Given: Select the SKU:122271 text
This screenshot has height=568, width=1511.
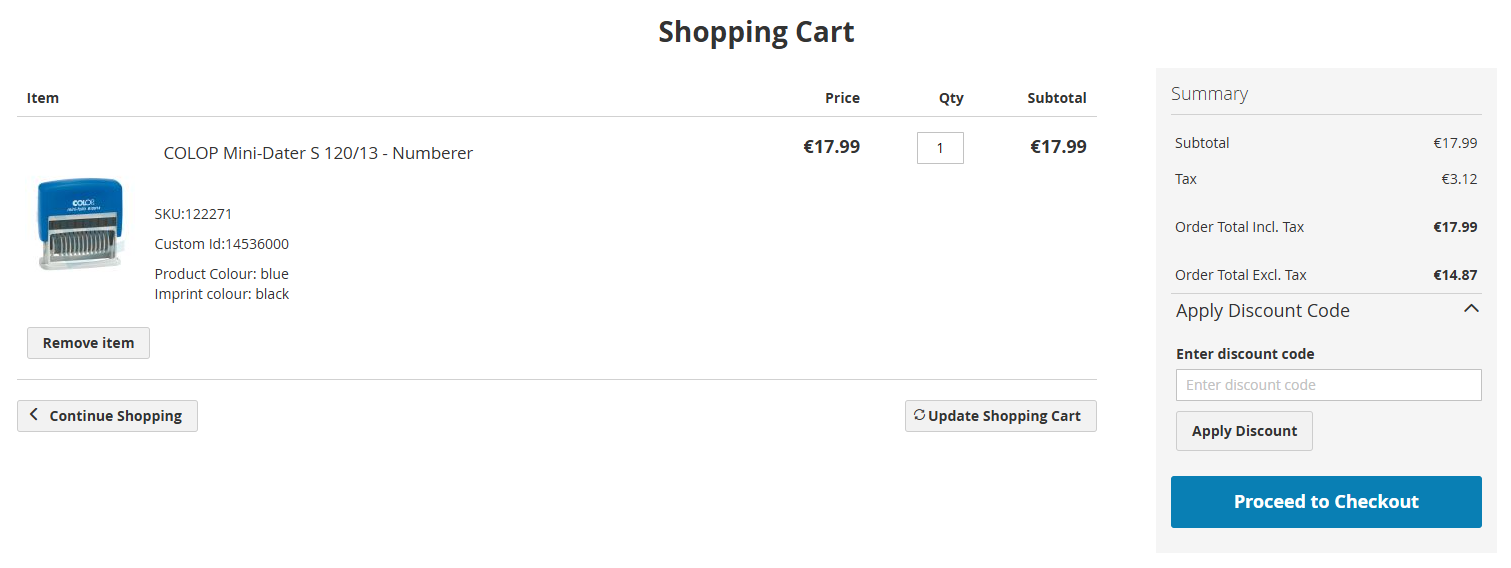Looking at the screenshot, I should (x=193, y=214).
